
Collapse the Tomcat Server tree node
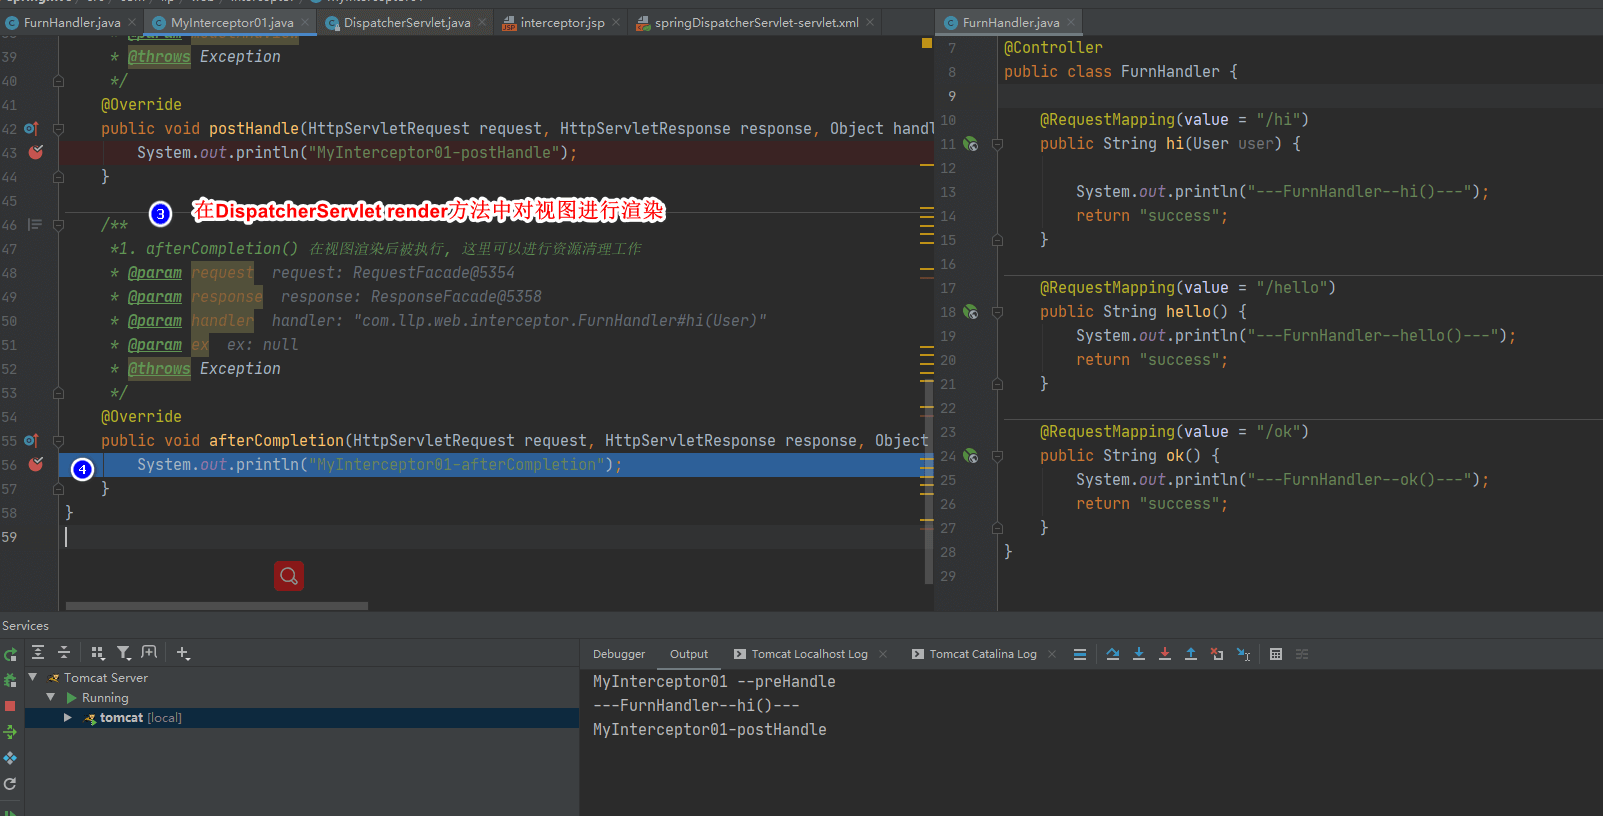(x=33, y=677)
